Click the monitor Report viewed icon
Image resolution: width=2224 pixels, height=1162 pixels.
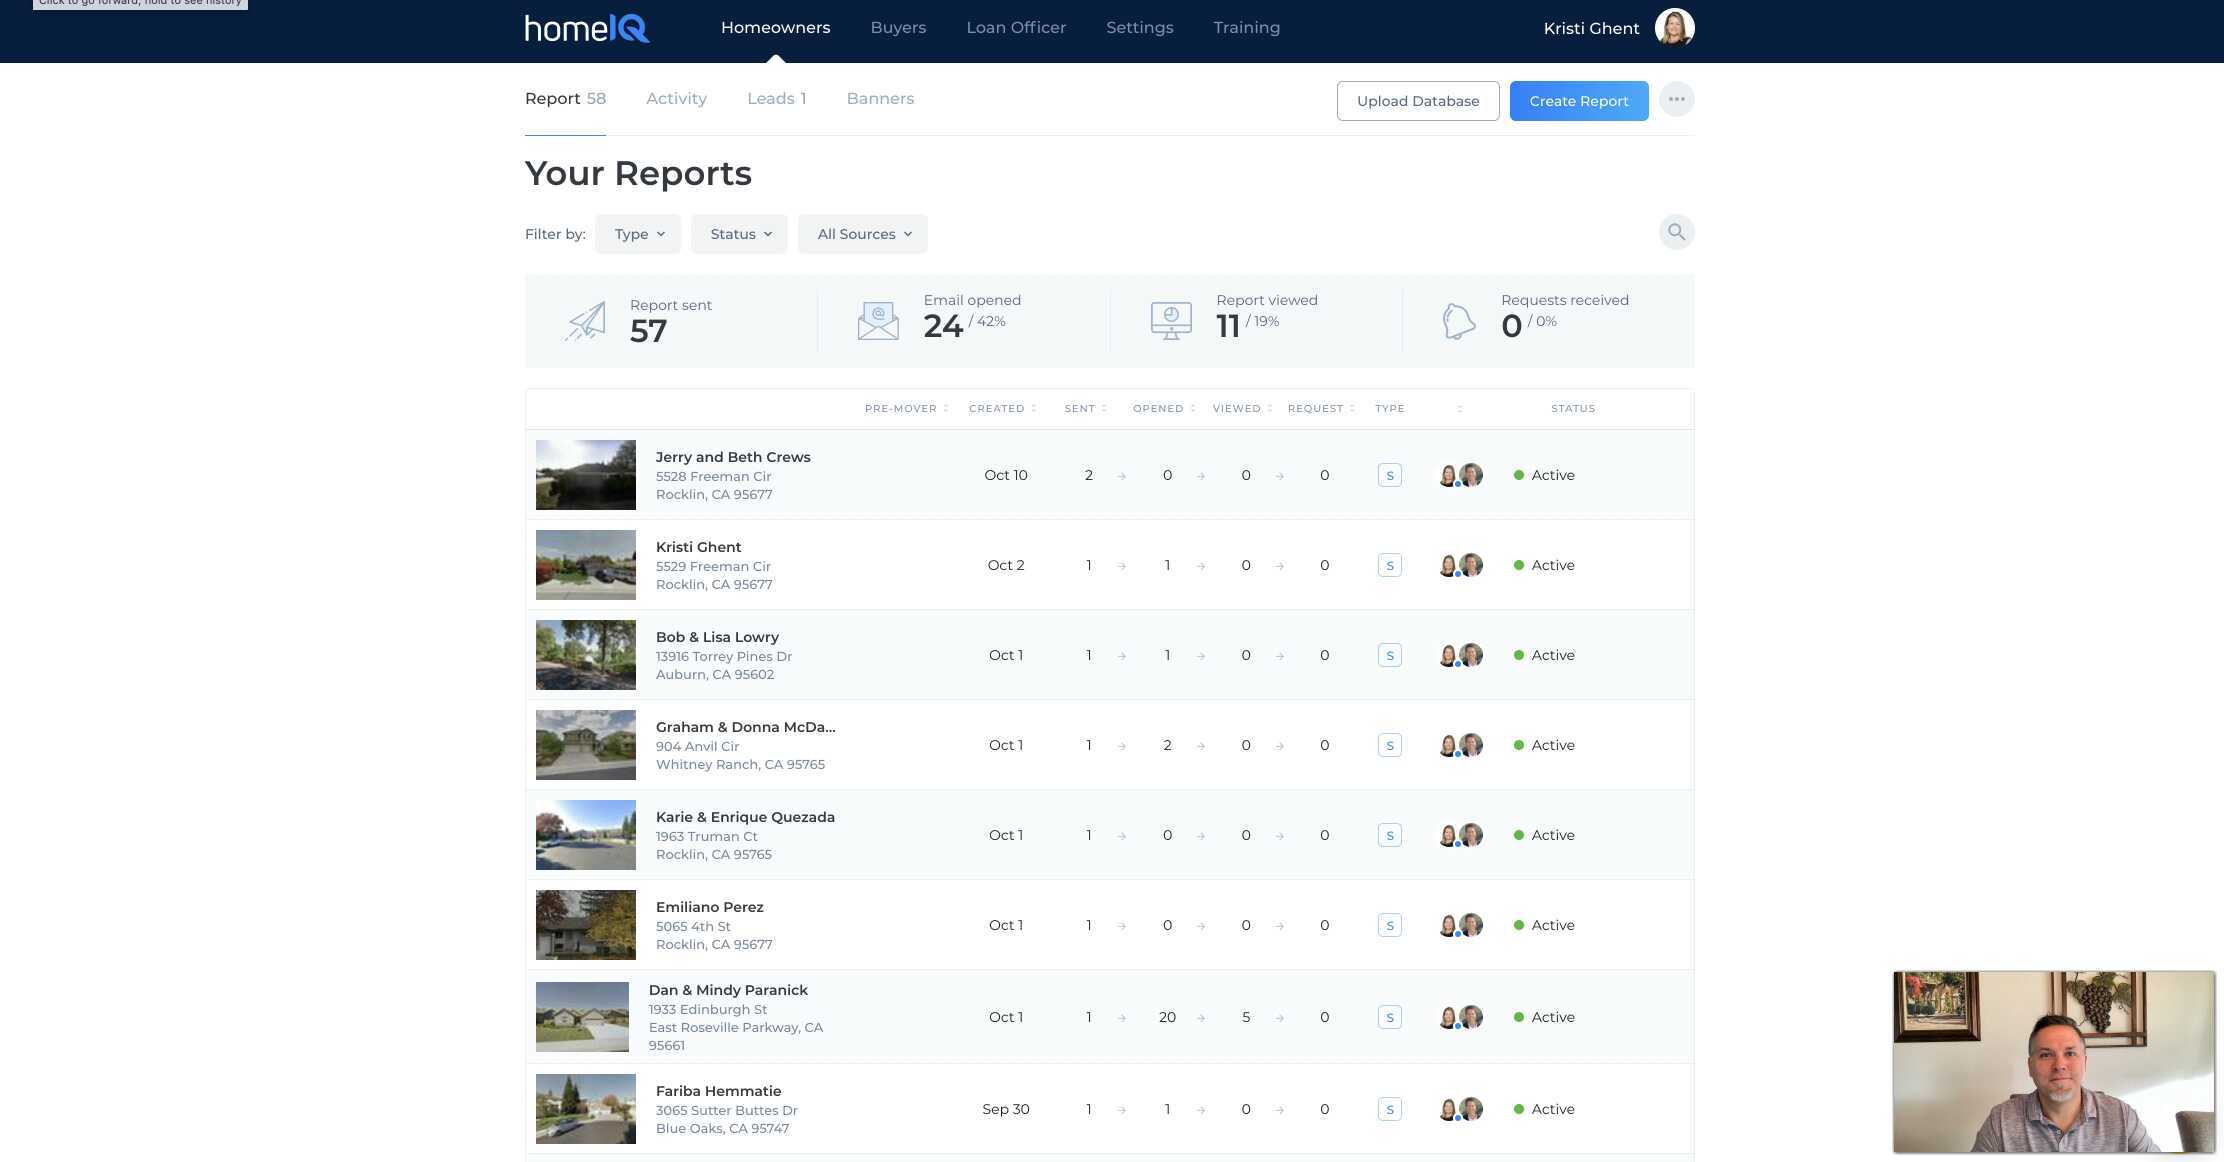[x=1170, y=320]
